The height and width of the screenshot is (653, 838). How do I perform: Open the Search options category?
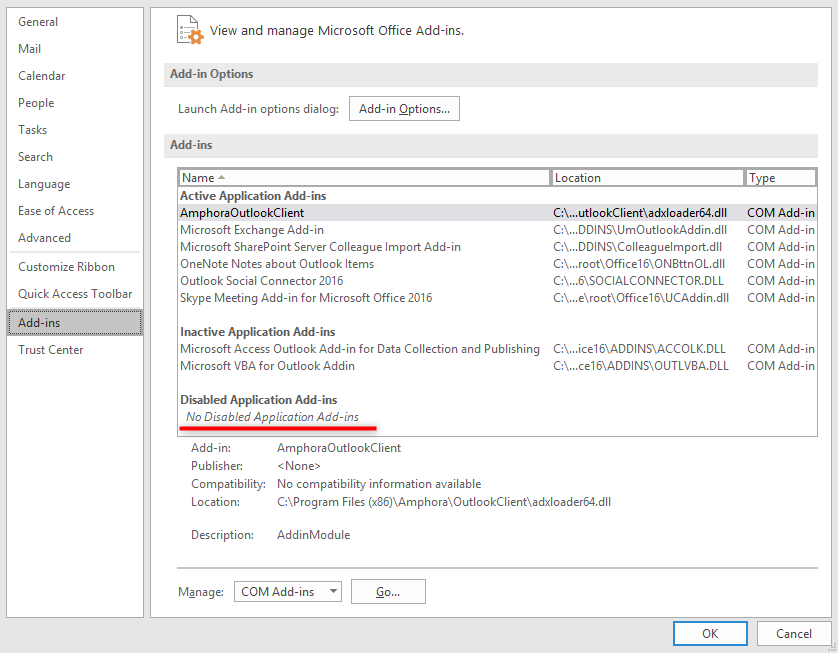pos(35,157)
